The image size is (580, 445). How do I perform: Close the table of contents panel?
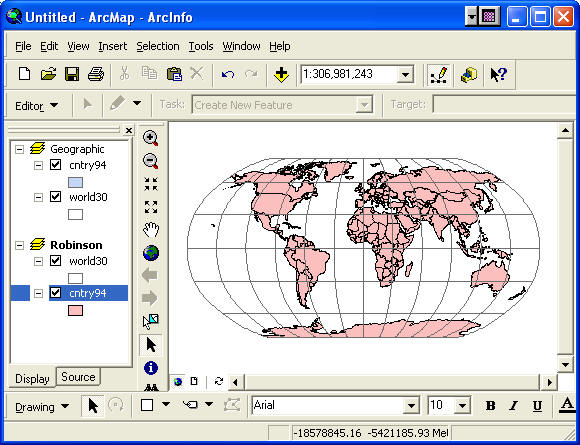(x=128, y=130)
